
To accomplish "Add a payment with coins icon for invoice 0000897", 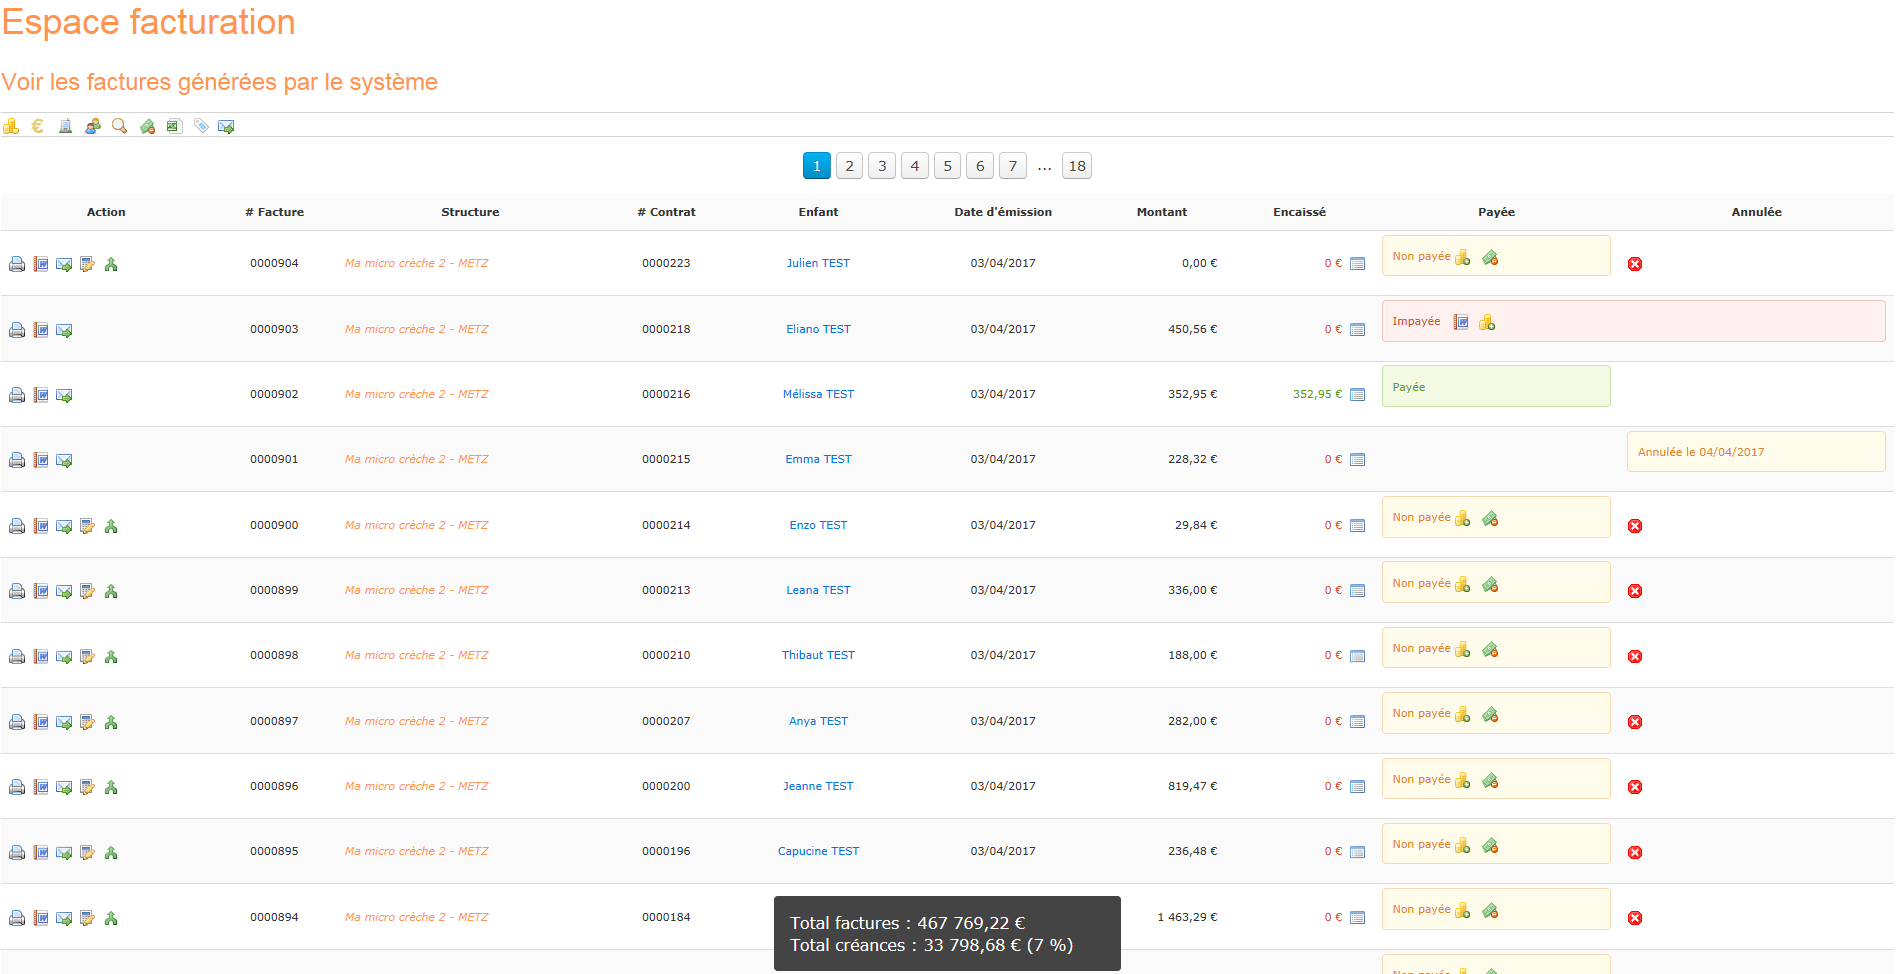I will (1463, 714).
